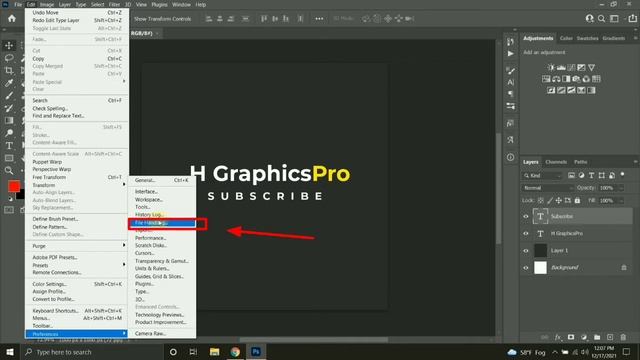
Task: Add a Color Balance adjustment
Action: point(556,79)
